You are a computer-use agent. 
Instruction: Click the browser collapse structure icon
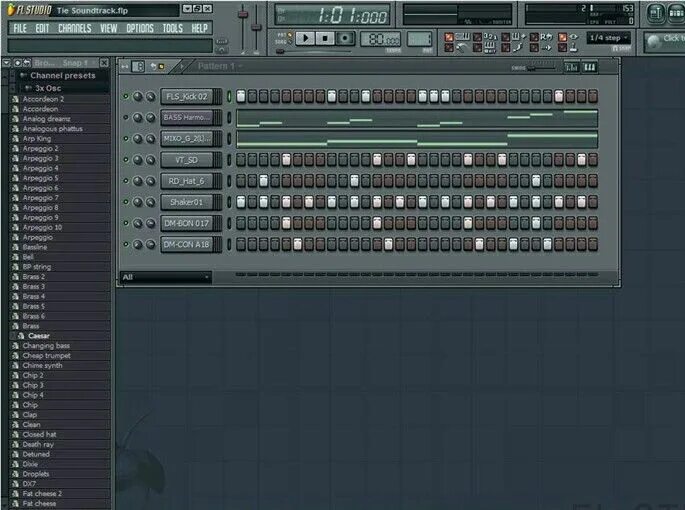(27, 63)
